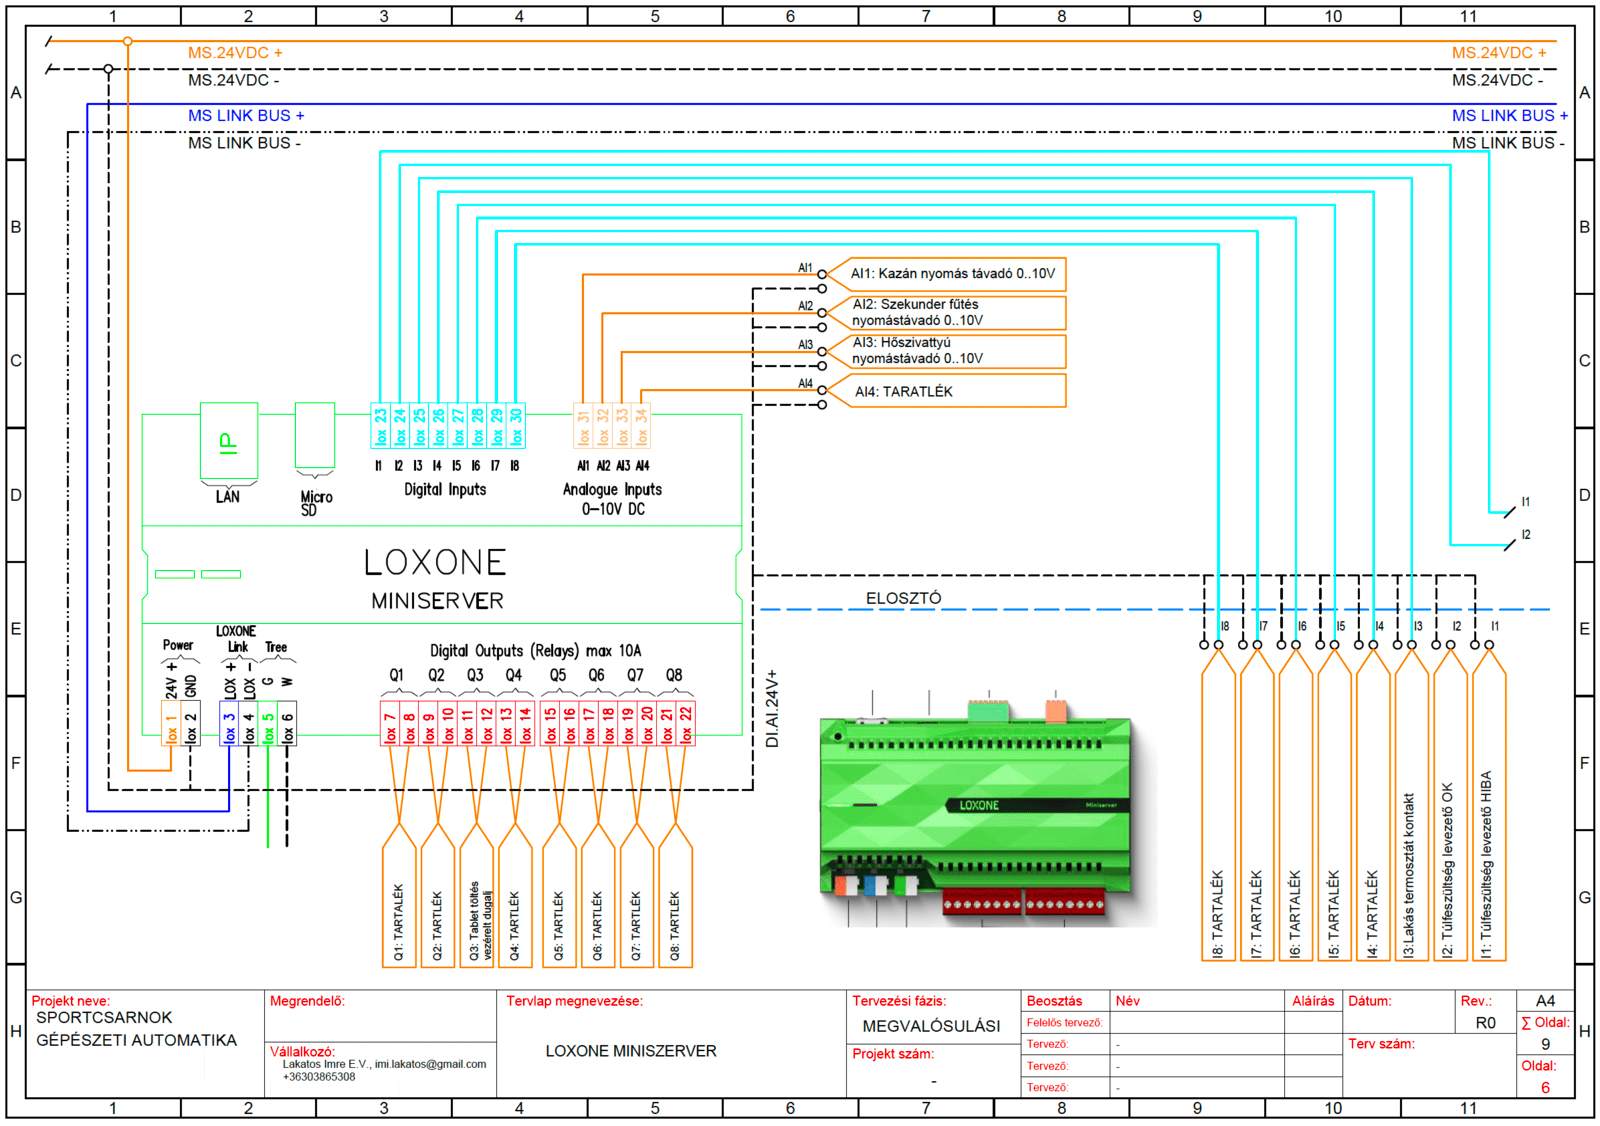
Task: Click the ELOSZTÓ dashed line label
Action: 903,598
